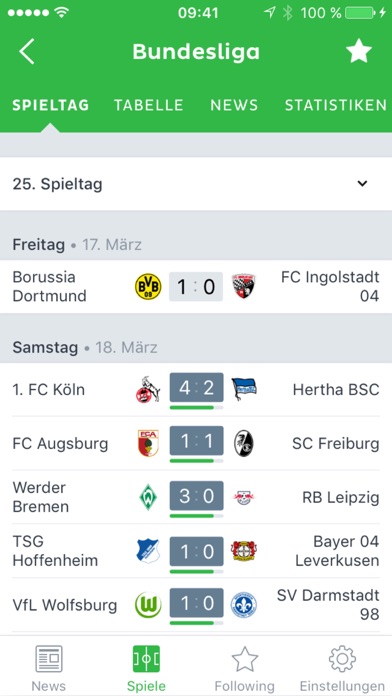
Task: Tap the RB Leipzig logo
Action: pyautogui.click(x=244, y=498)
